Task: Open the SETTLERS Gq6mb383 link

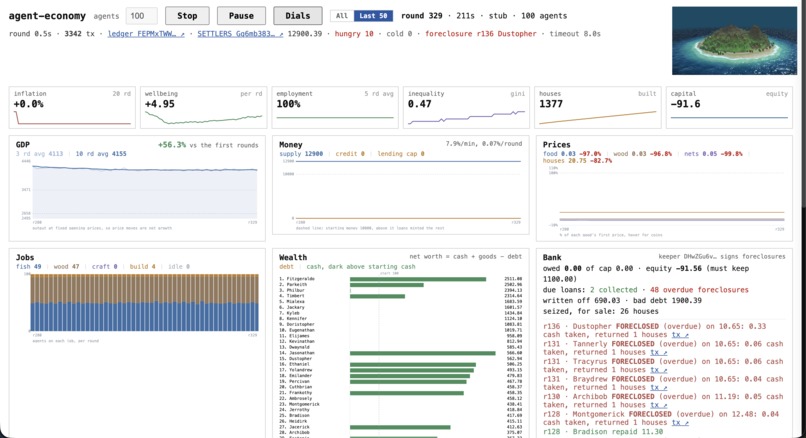Action: [x=240, y=34]
